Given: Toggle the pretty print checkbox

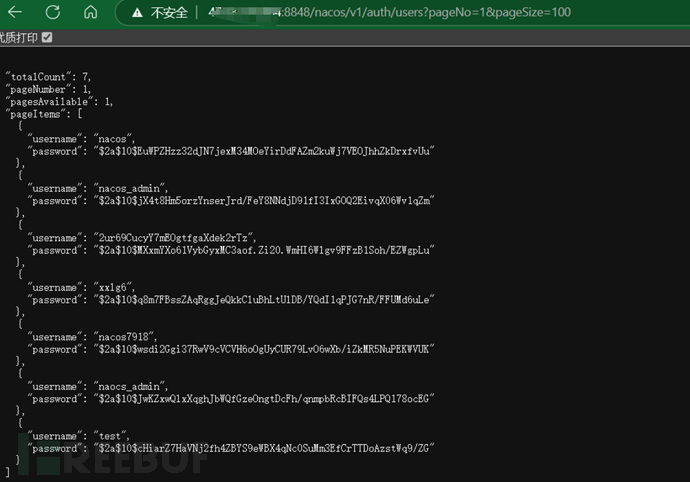Looking at the screenshot, I should (47, 37).
